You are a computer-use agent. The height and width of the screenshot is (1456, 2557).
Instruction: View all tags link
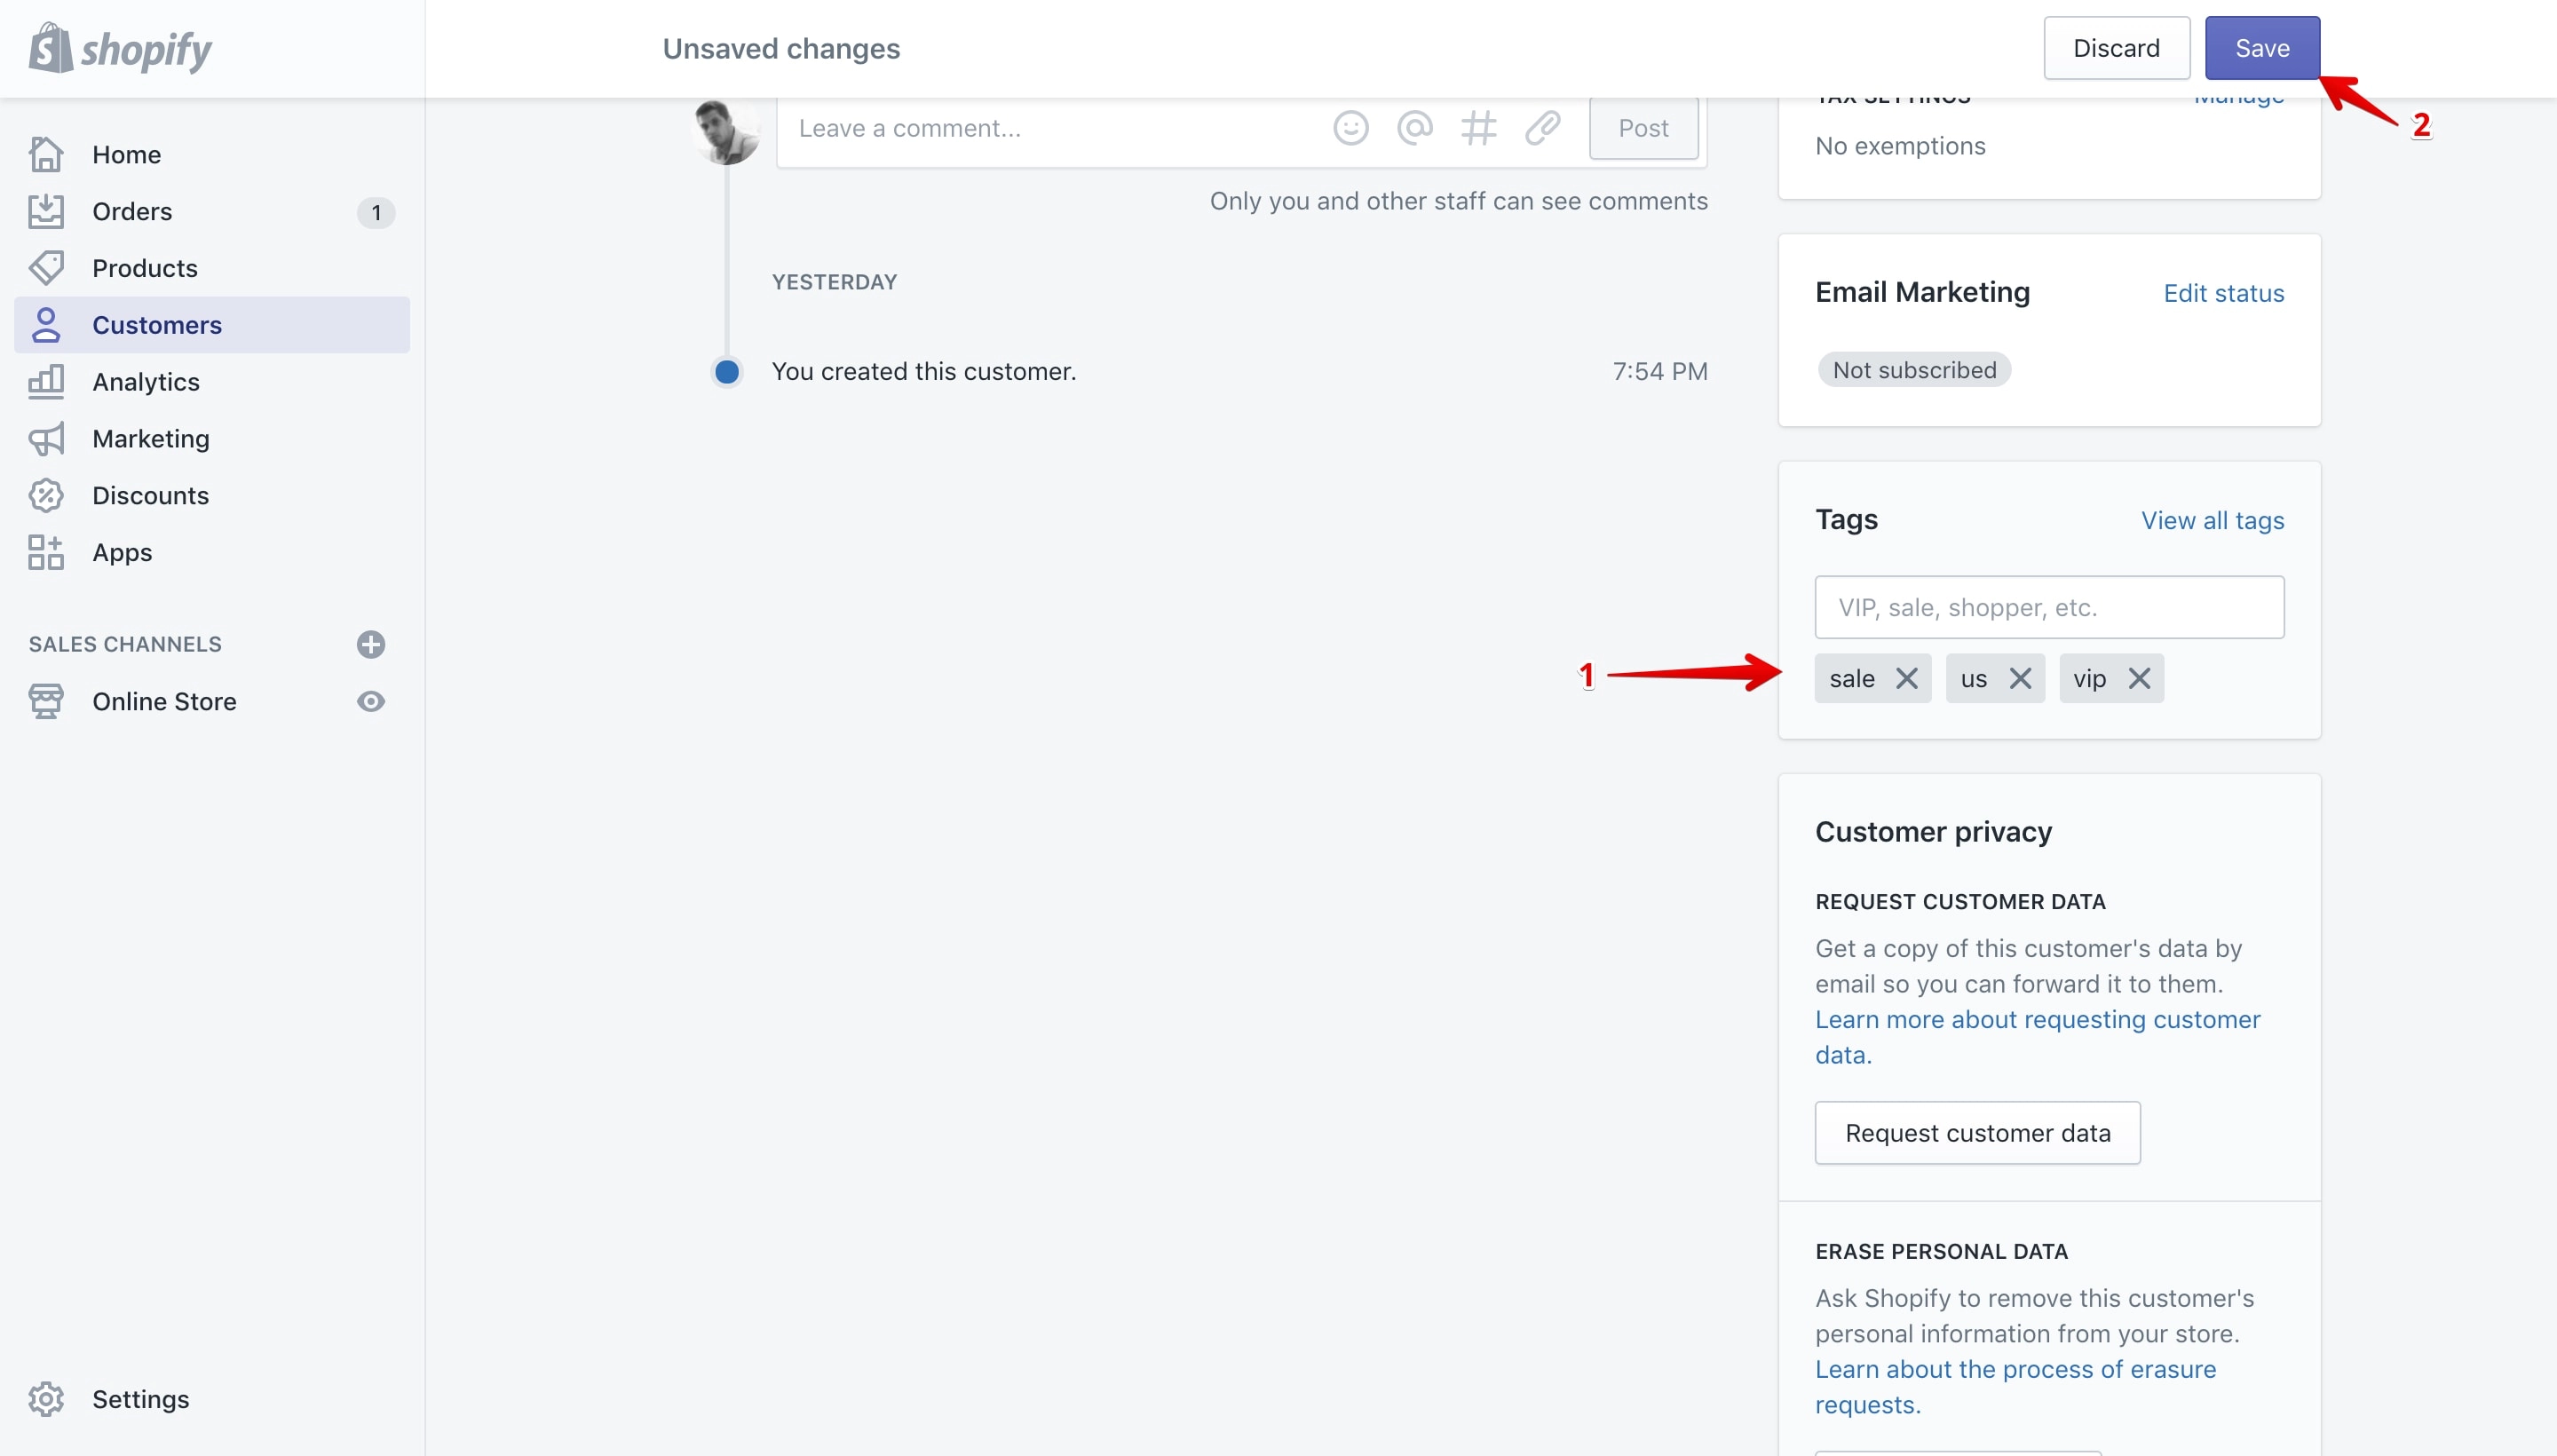[2212, 520]
